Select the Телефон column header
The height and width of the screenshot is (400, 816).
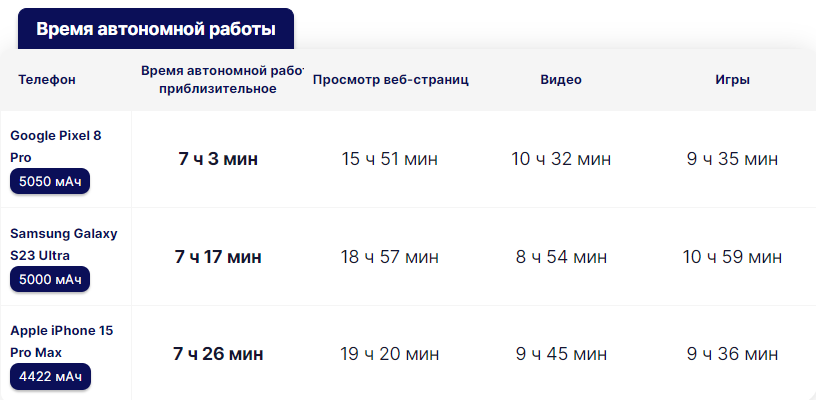[x=47, y=80]
